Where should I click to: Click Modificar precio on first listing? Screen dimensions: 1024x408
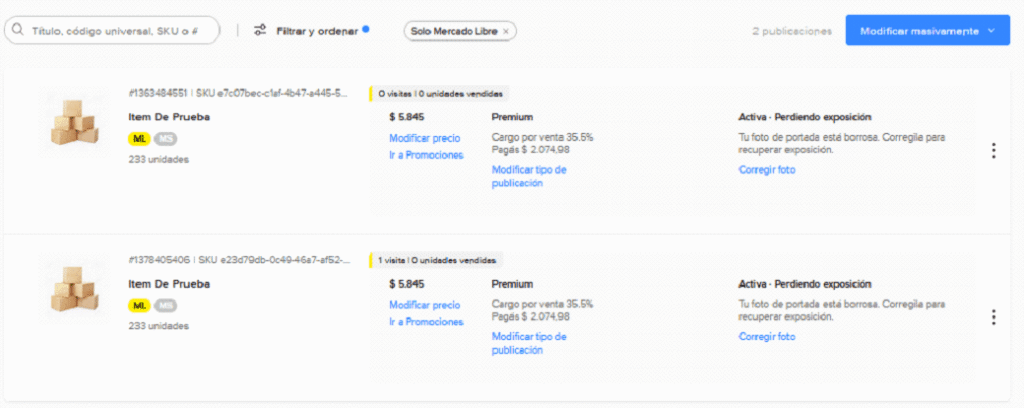point(424,138)
